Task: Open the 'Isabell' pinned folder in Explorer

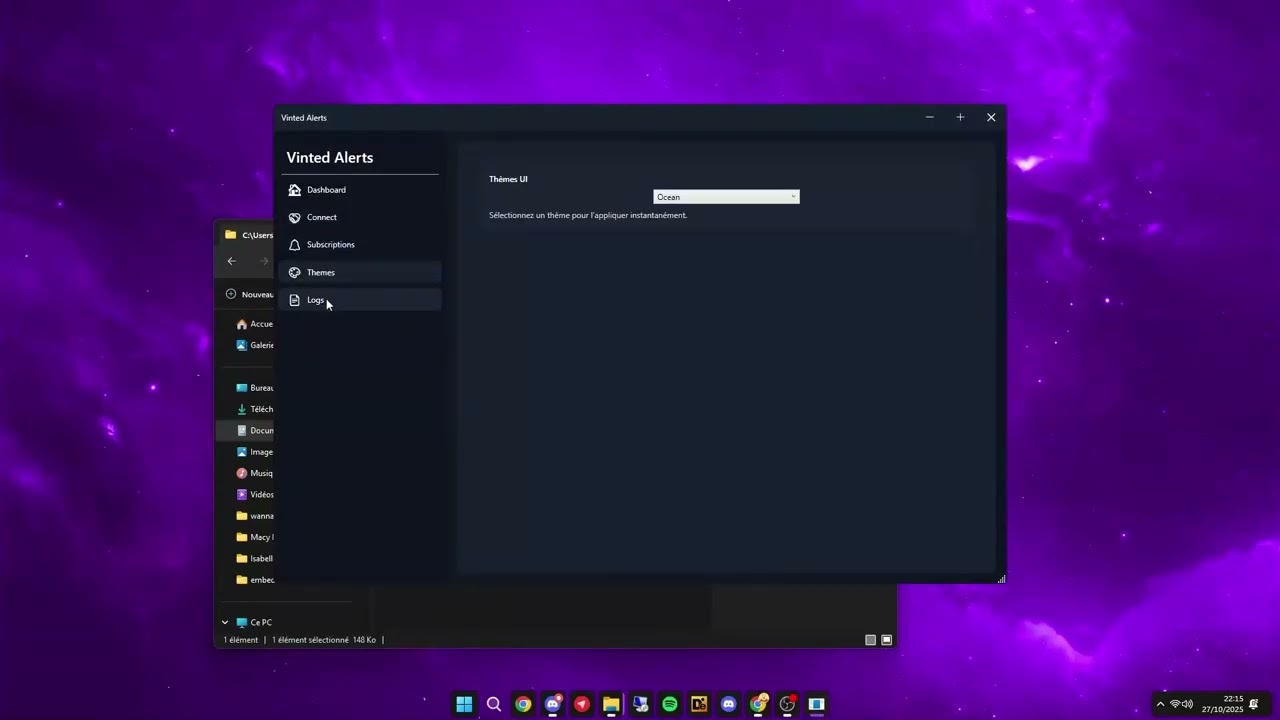Action: coord(254,559)
